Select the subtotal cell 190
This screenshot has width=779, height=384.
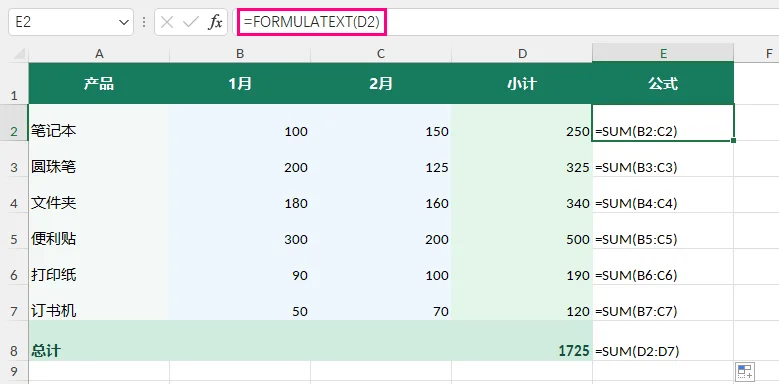tap(522, 267)
